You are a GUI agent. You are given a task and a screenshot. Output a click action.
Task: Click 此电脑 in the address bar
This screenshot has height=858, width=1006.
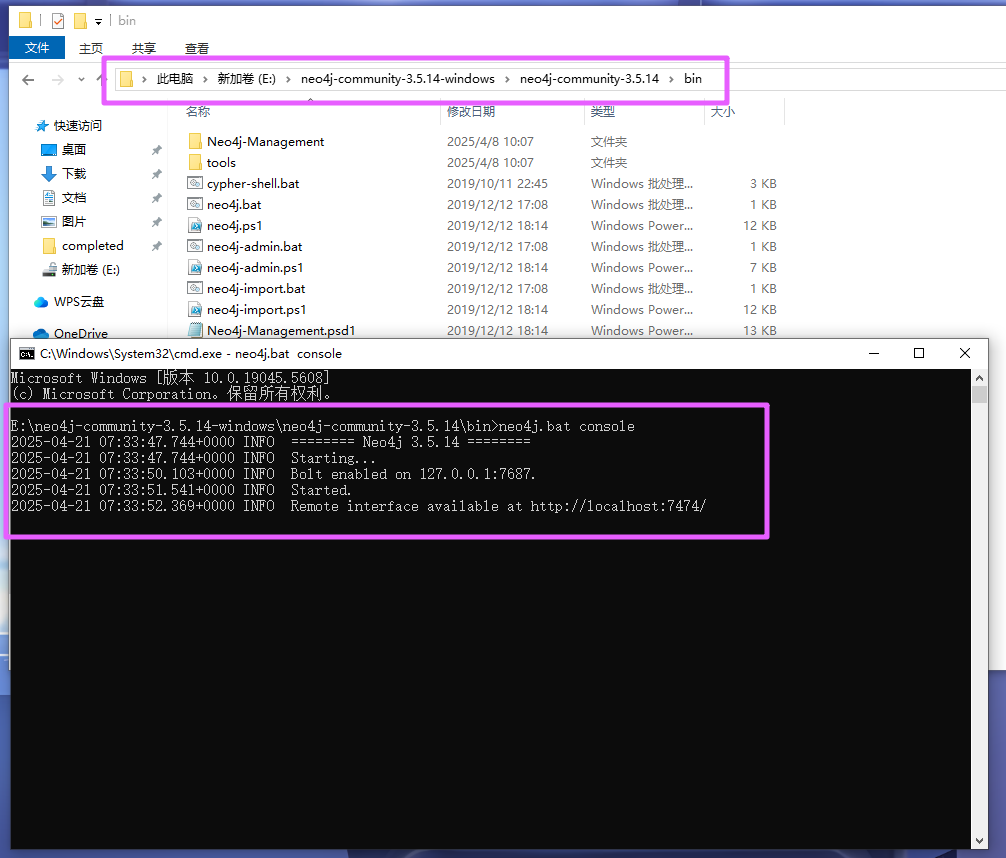coord(175,79)
